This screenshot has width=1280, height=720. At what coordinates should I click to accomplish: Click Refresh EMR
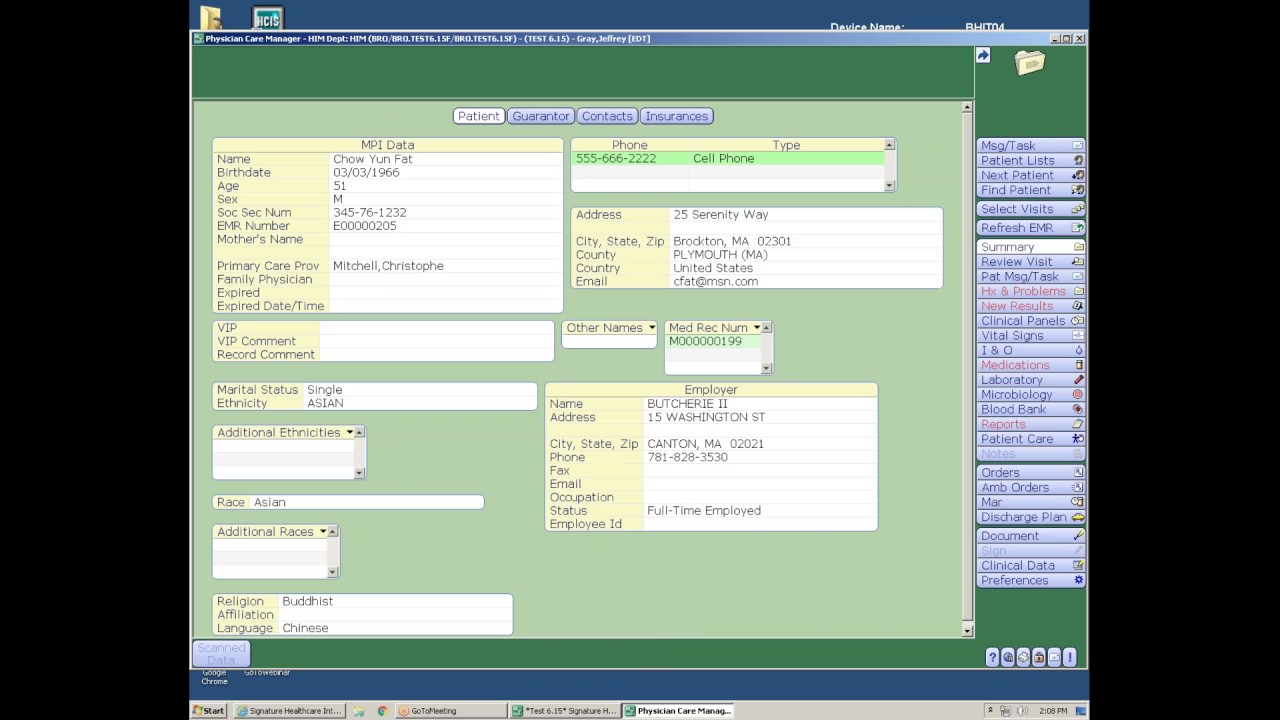(x=1031, y=228)
